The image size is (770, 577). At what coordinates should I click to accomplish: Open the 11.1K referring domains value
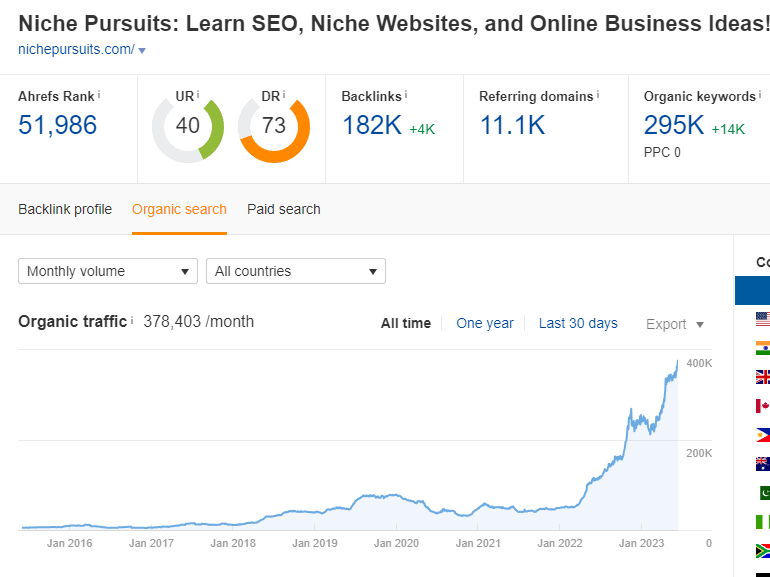512,125
